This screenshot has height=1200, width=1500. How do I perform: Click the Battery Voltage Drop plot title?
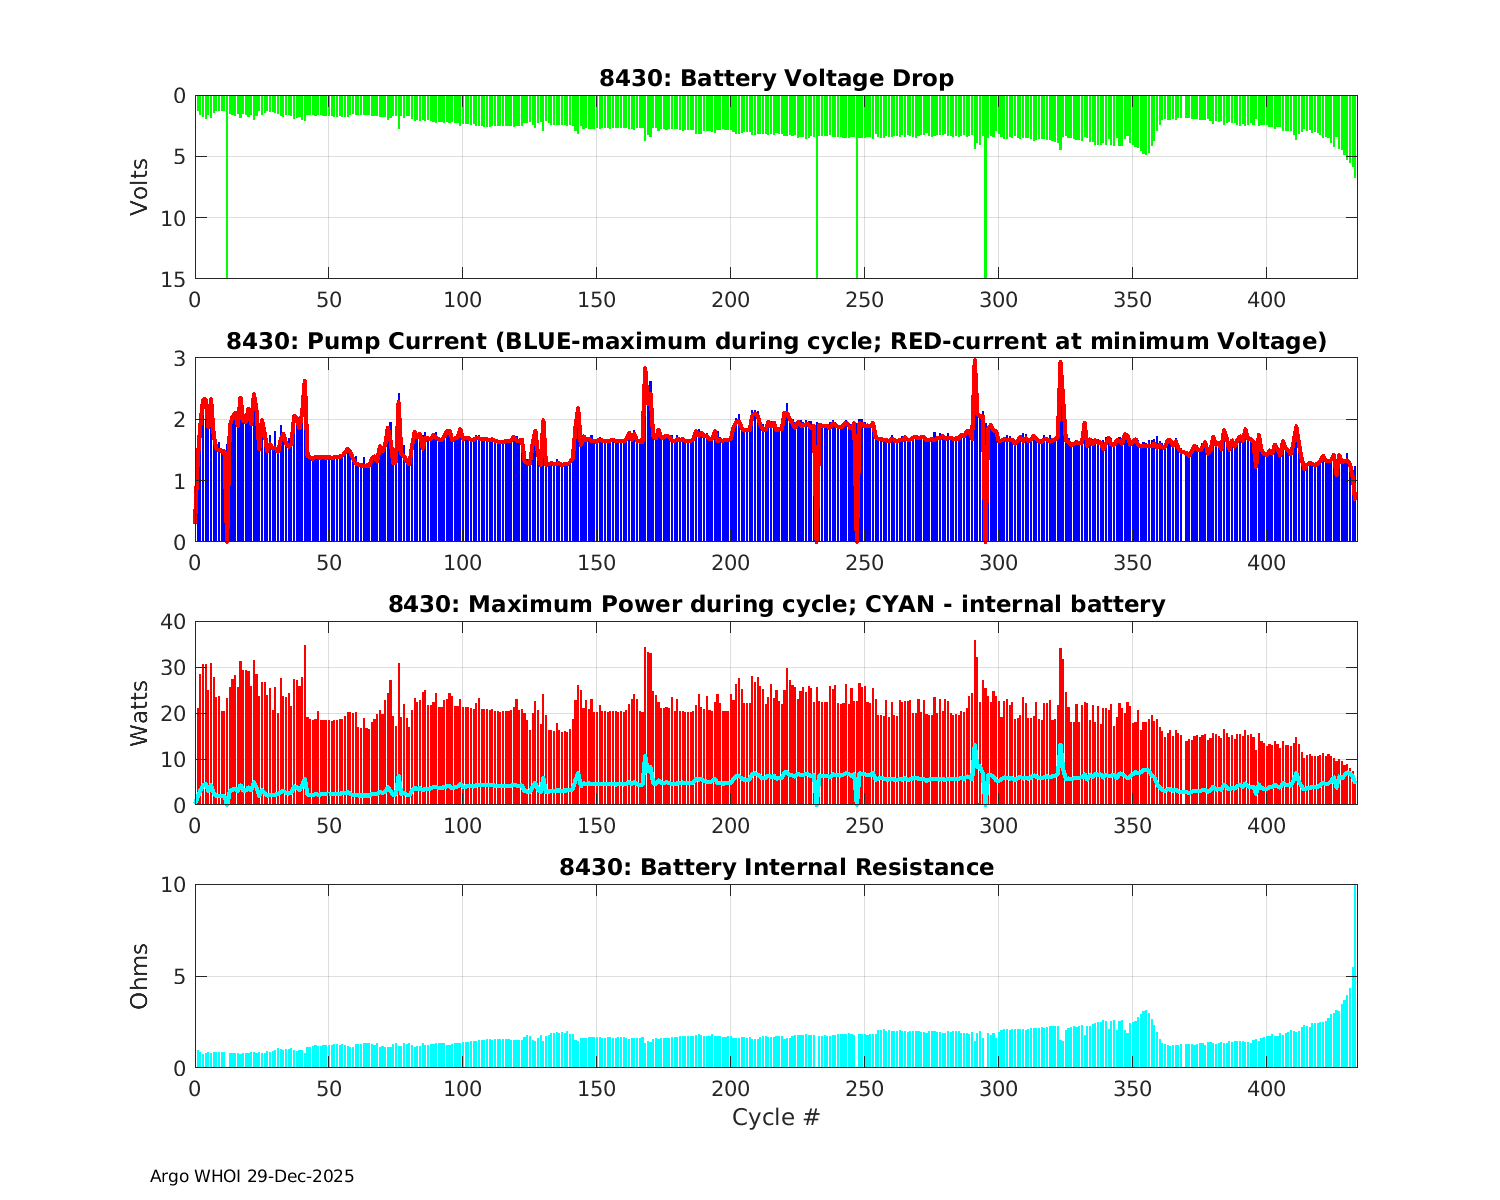[x=776, y=78]
